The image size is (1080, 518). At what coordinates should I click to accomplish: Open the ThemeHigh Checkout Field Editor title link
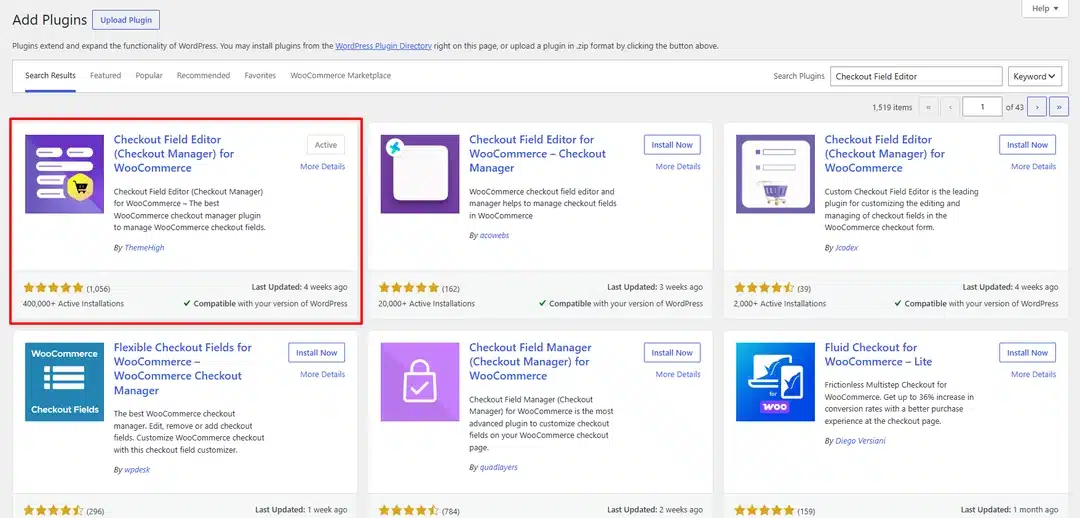(174, 154)
